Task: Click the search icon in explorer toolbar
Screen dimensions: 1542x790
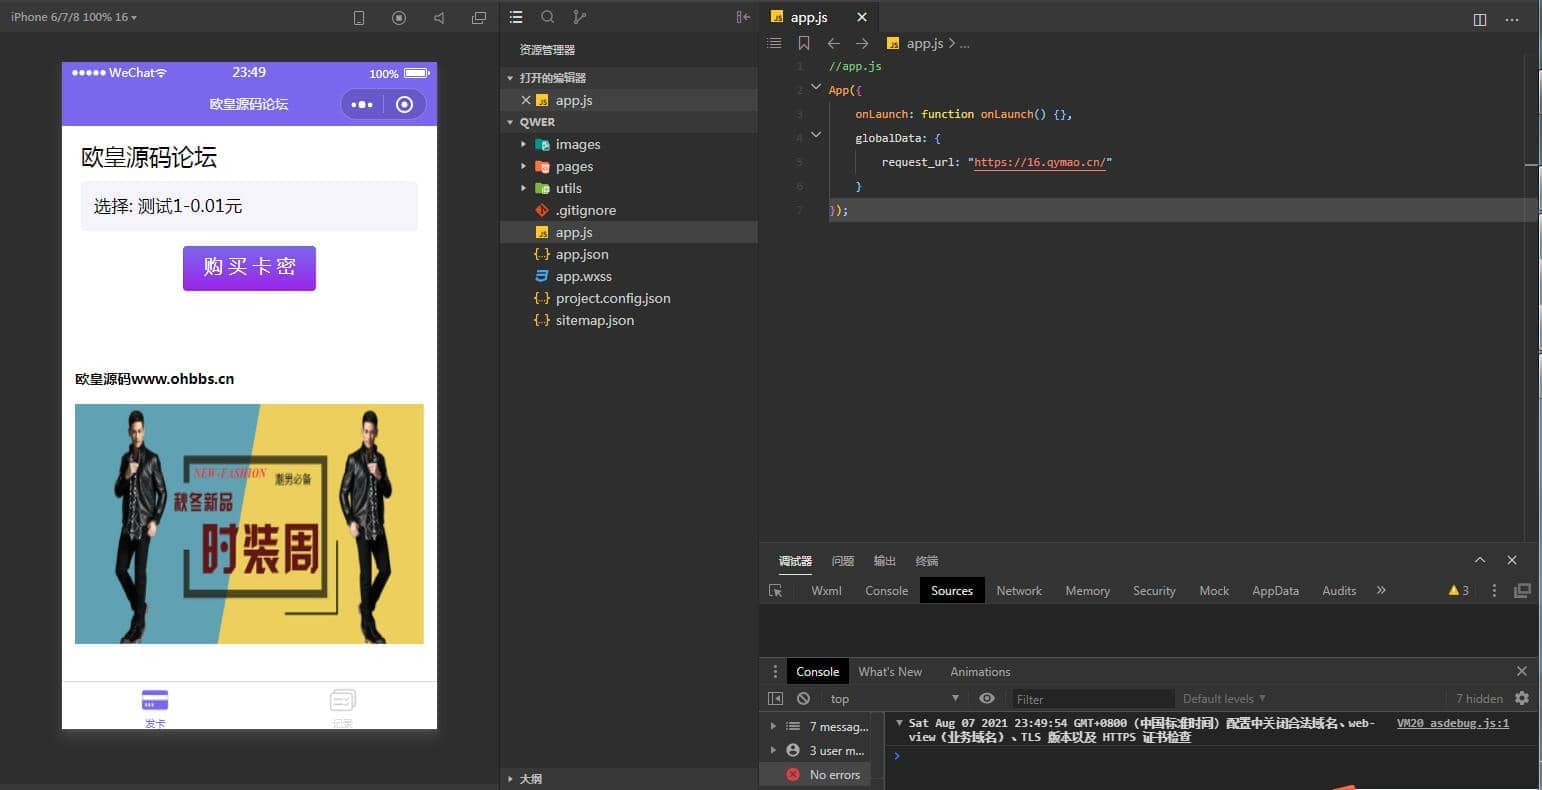Action: [547, 17]
